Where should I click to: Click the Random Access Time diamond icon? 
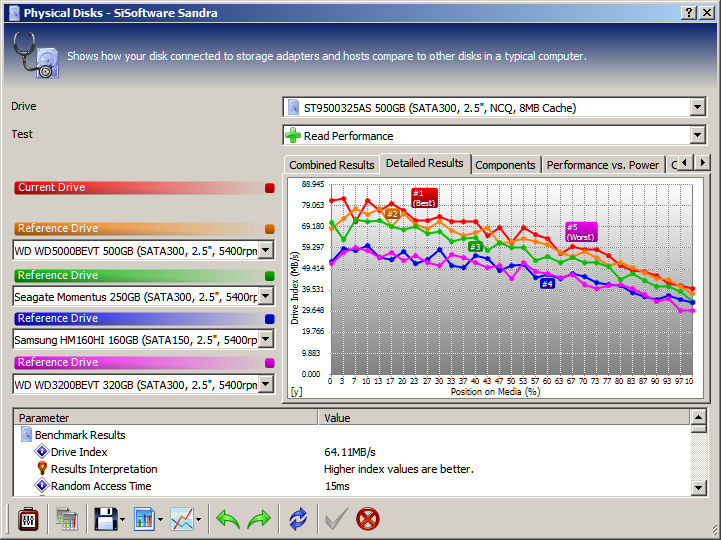pyautogui.click(x=42, y=485)
